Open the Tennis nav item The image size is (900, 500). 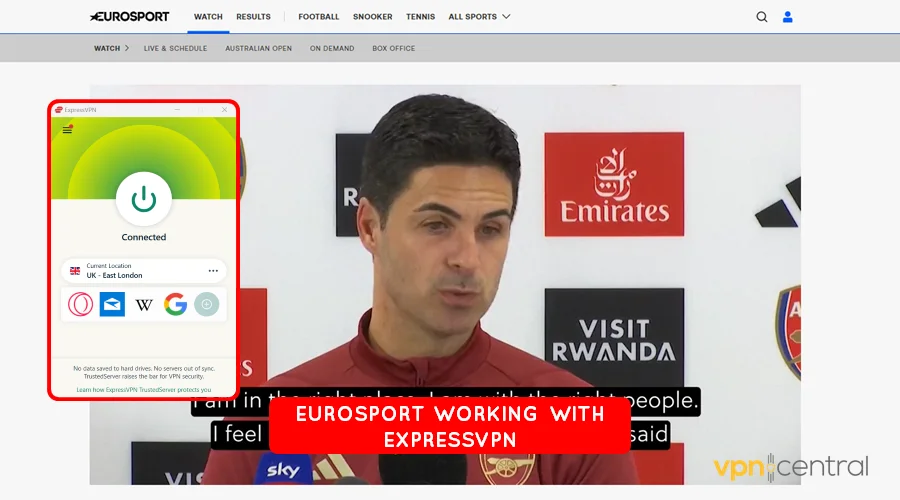tap(420, 17)
